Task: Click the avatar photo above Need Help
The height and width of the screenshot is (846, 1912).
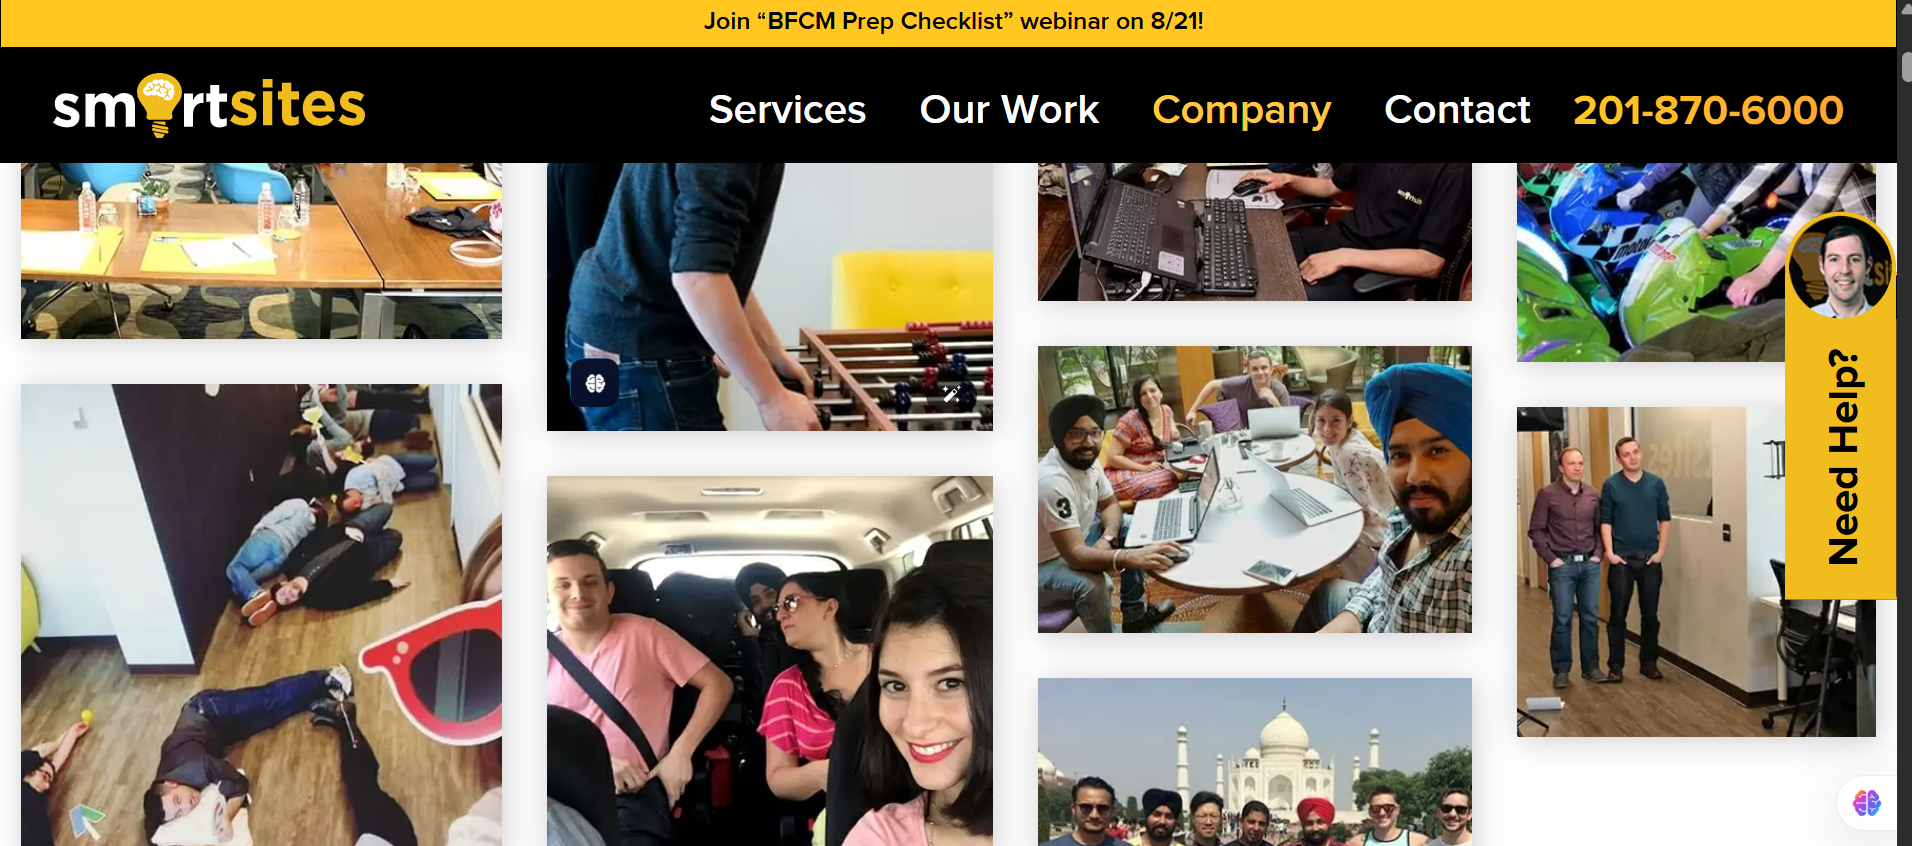Action: point(1840,266)
